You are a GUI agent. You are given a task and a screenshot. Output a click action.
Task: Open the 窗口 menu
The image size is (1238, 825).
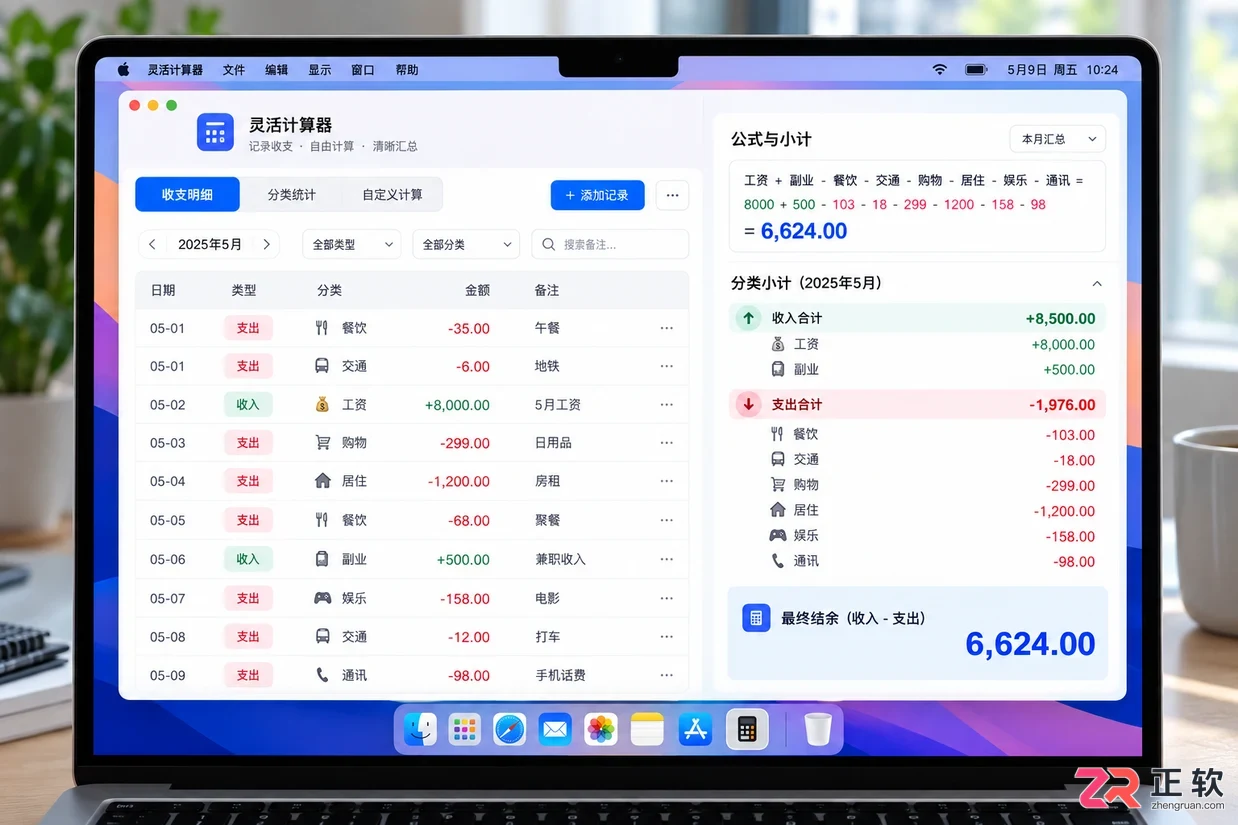363,70
